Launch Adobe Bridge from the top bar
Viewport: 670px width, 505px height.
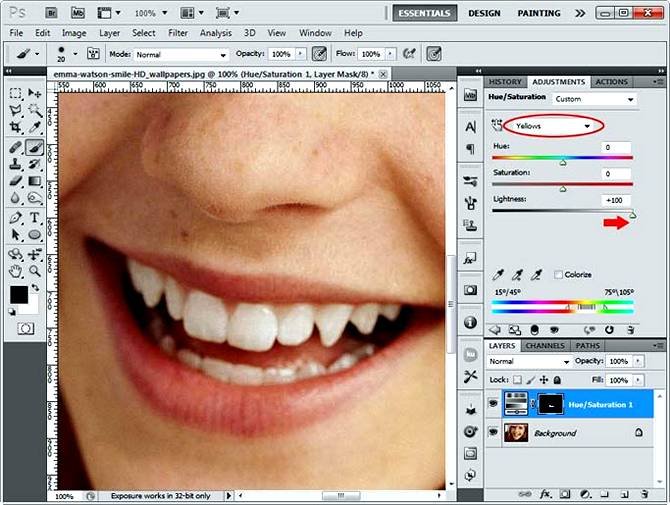point(50,14)
